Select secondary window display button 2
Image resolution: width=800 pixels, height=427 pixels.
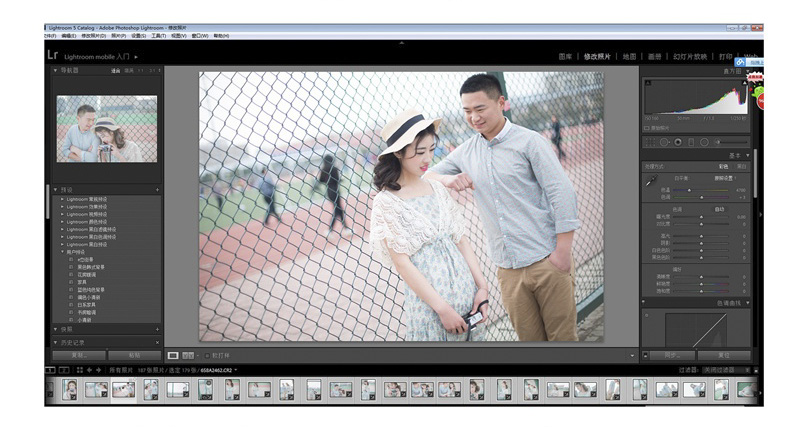pos(64,370)
